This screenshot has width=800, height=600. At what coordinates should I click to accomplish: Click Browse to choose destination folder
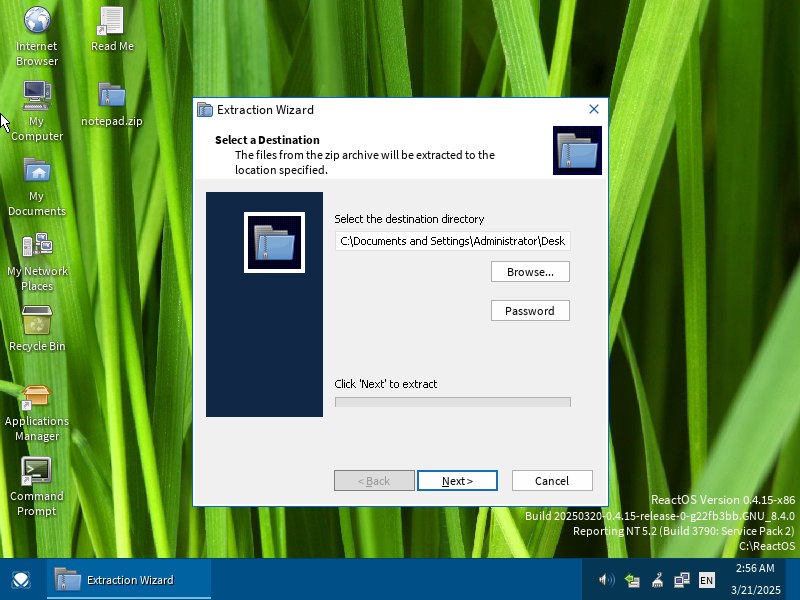(x=530, y=271)
